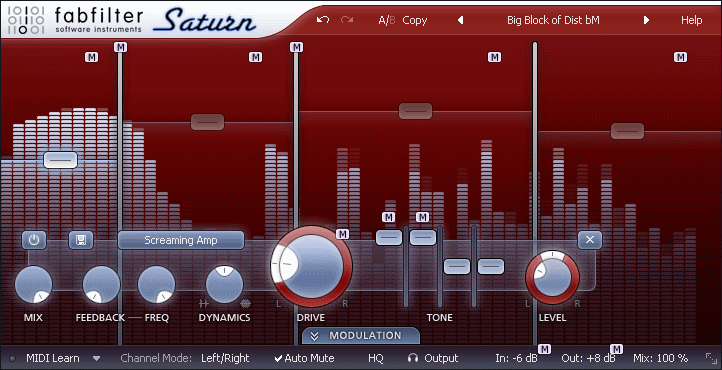
Task: Click the Output headphones icon
Action: pyautogui.click(x=413, y=358)
